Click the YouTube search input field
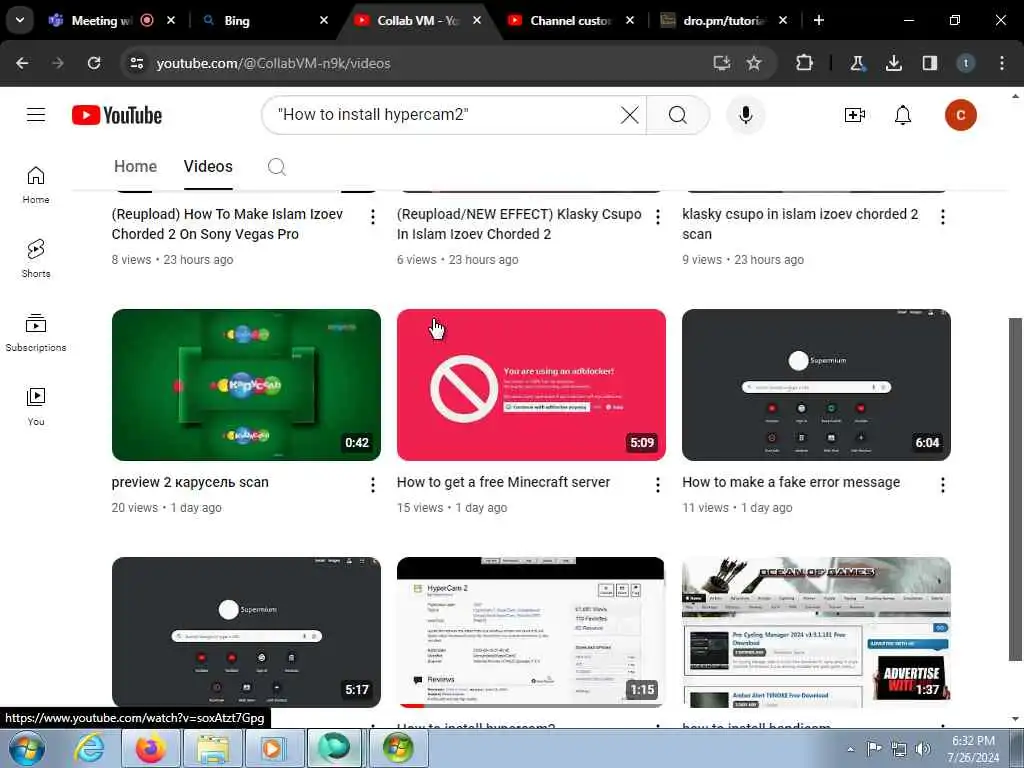1024x768 pixels. (x=444, y=115)
